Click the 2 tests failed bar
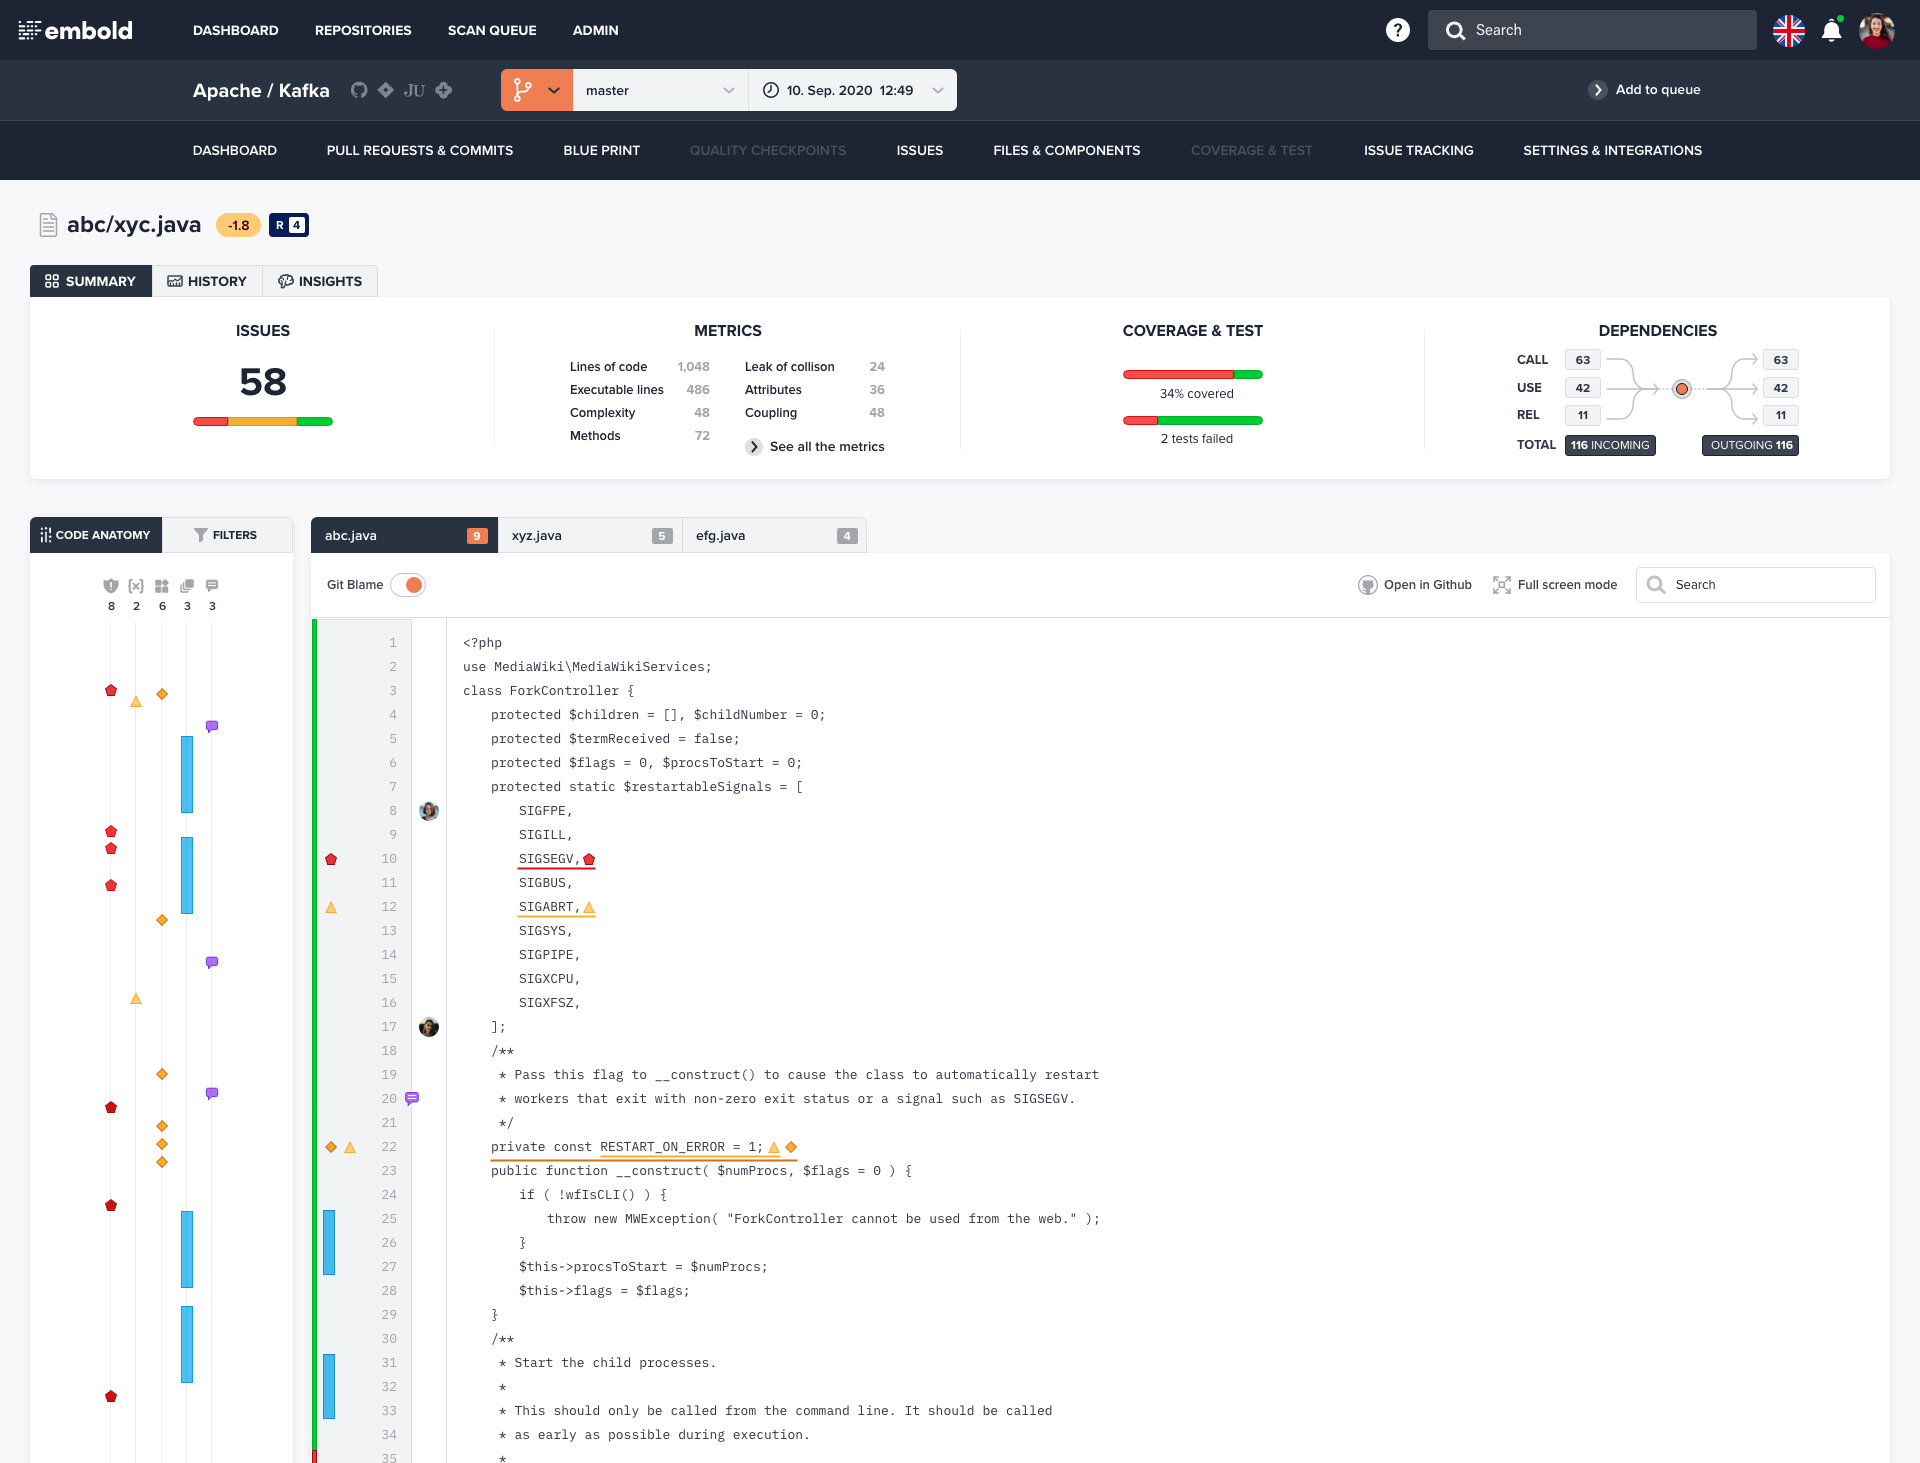 pos(1193,421)
